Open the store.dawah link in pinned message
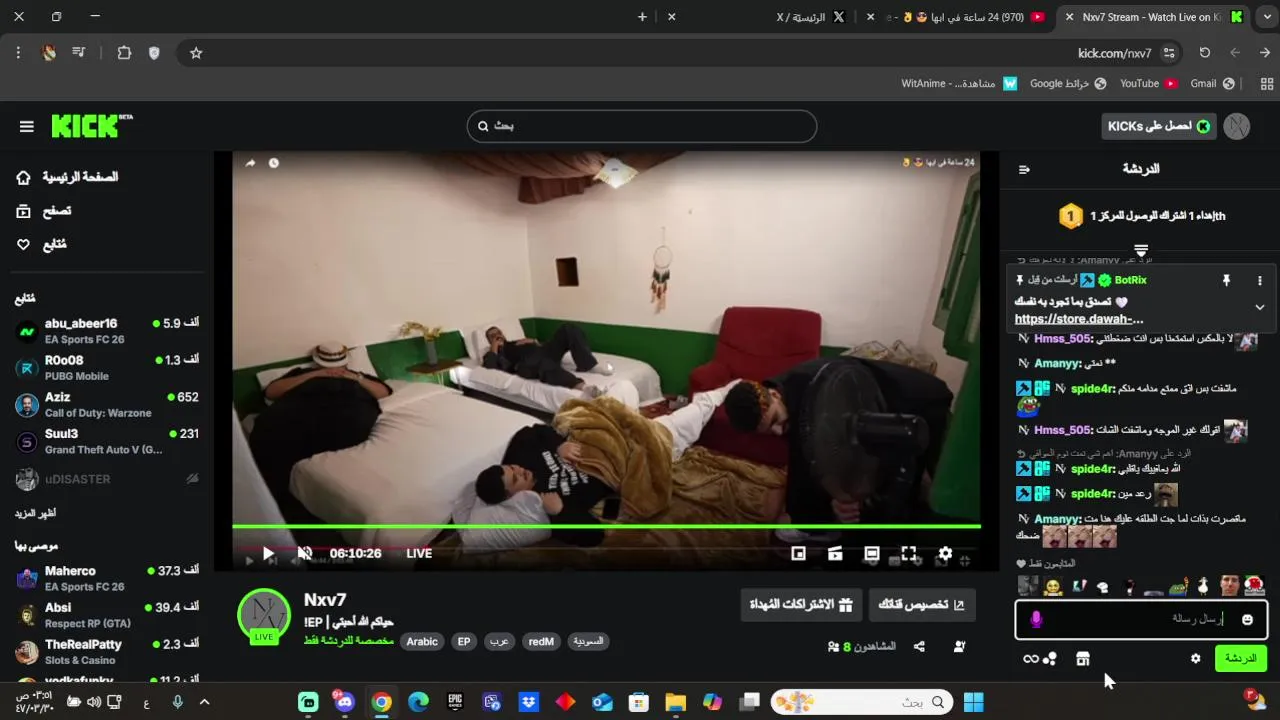This screenshot has width=1280, height=720. (1079, 319)
